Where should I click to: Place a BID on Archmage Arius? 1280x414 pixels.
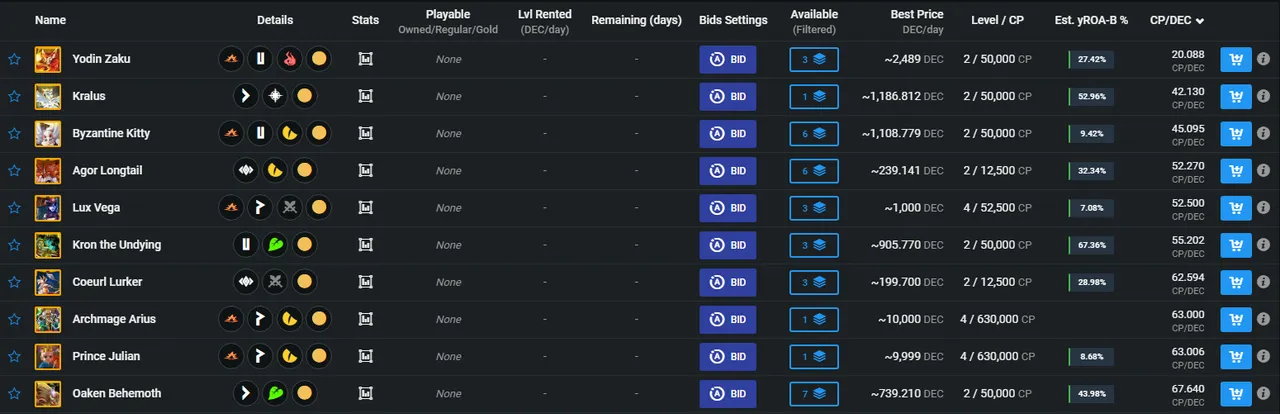click(728, 320)
